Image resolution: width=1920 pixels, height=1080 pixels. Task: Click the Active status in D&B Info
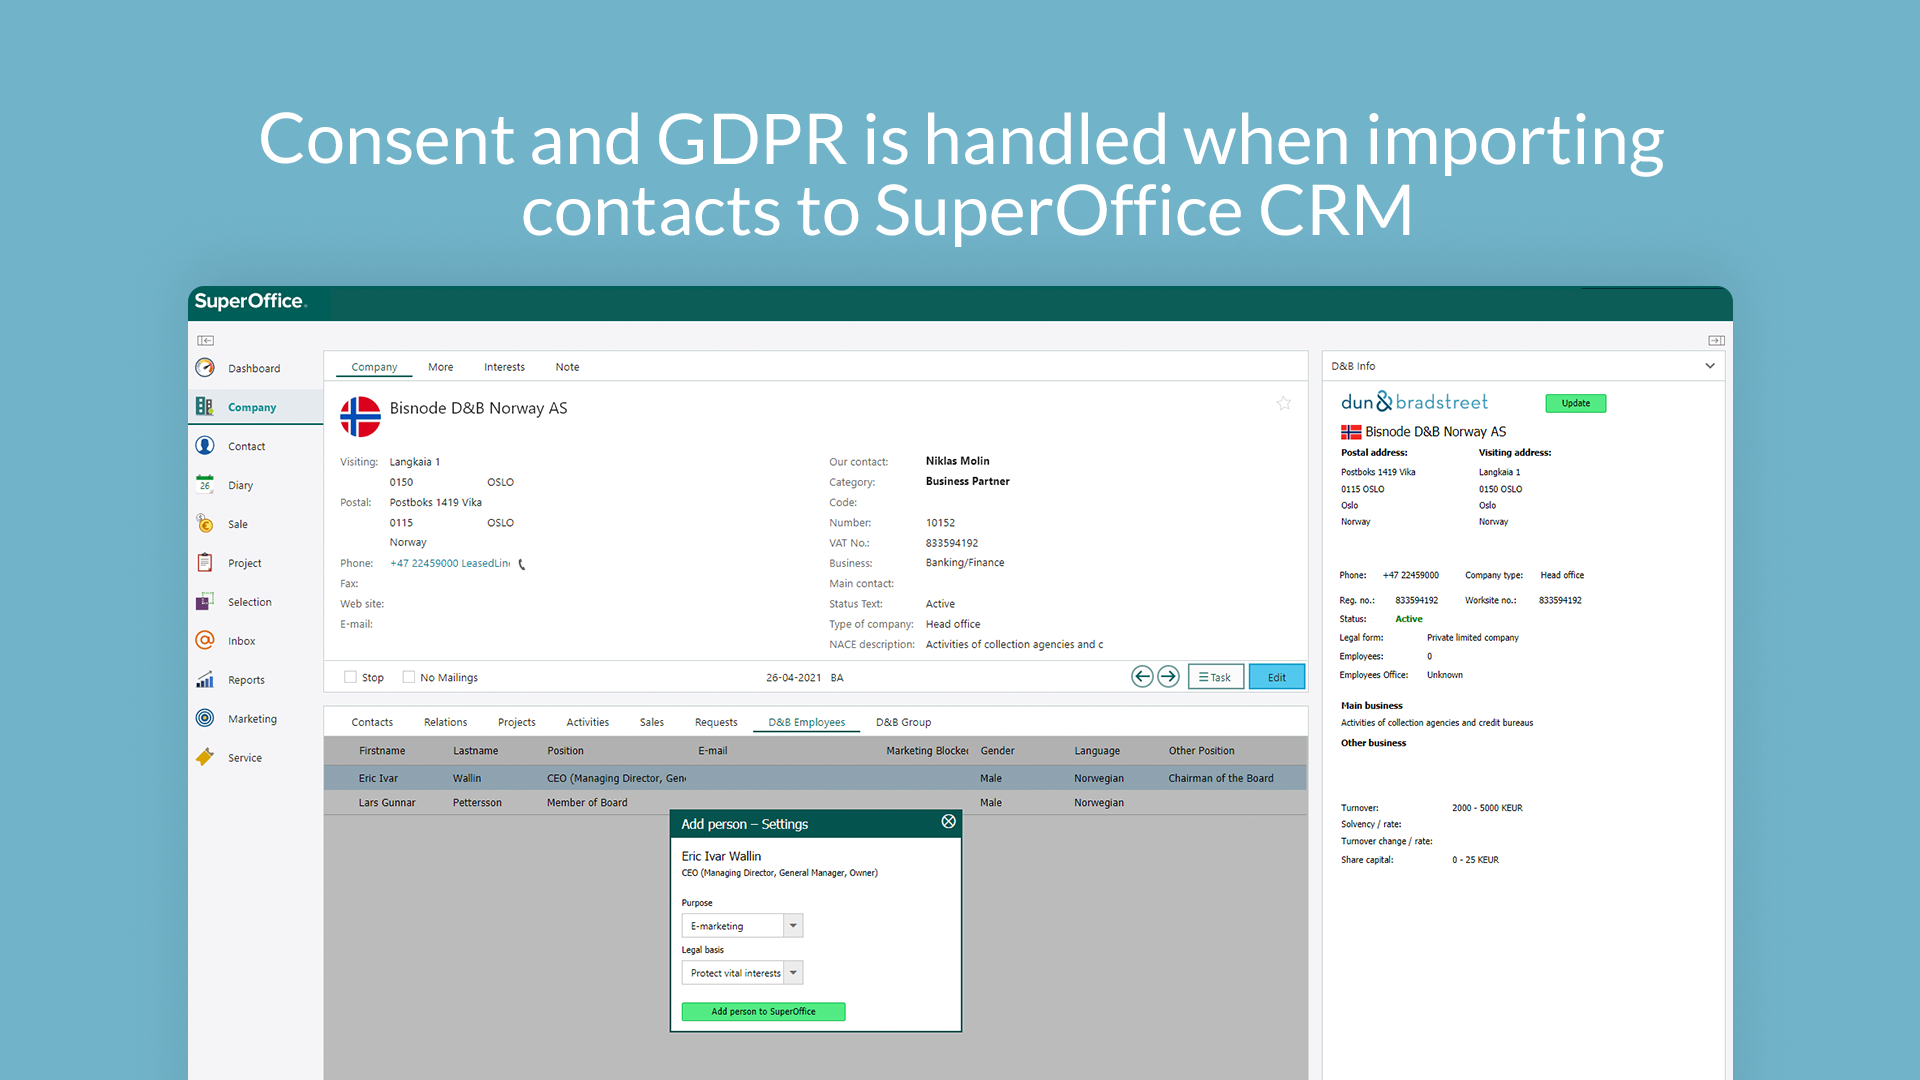(1408, 619)
